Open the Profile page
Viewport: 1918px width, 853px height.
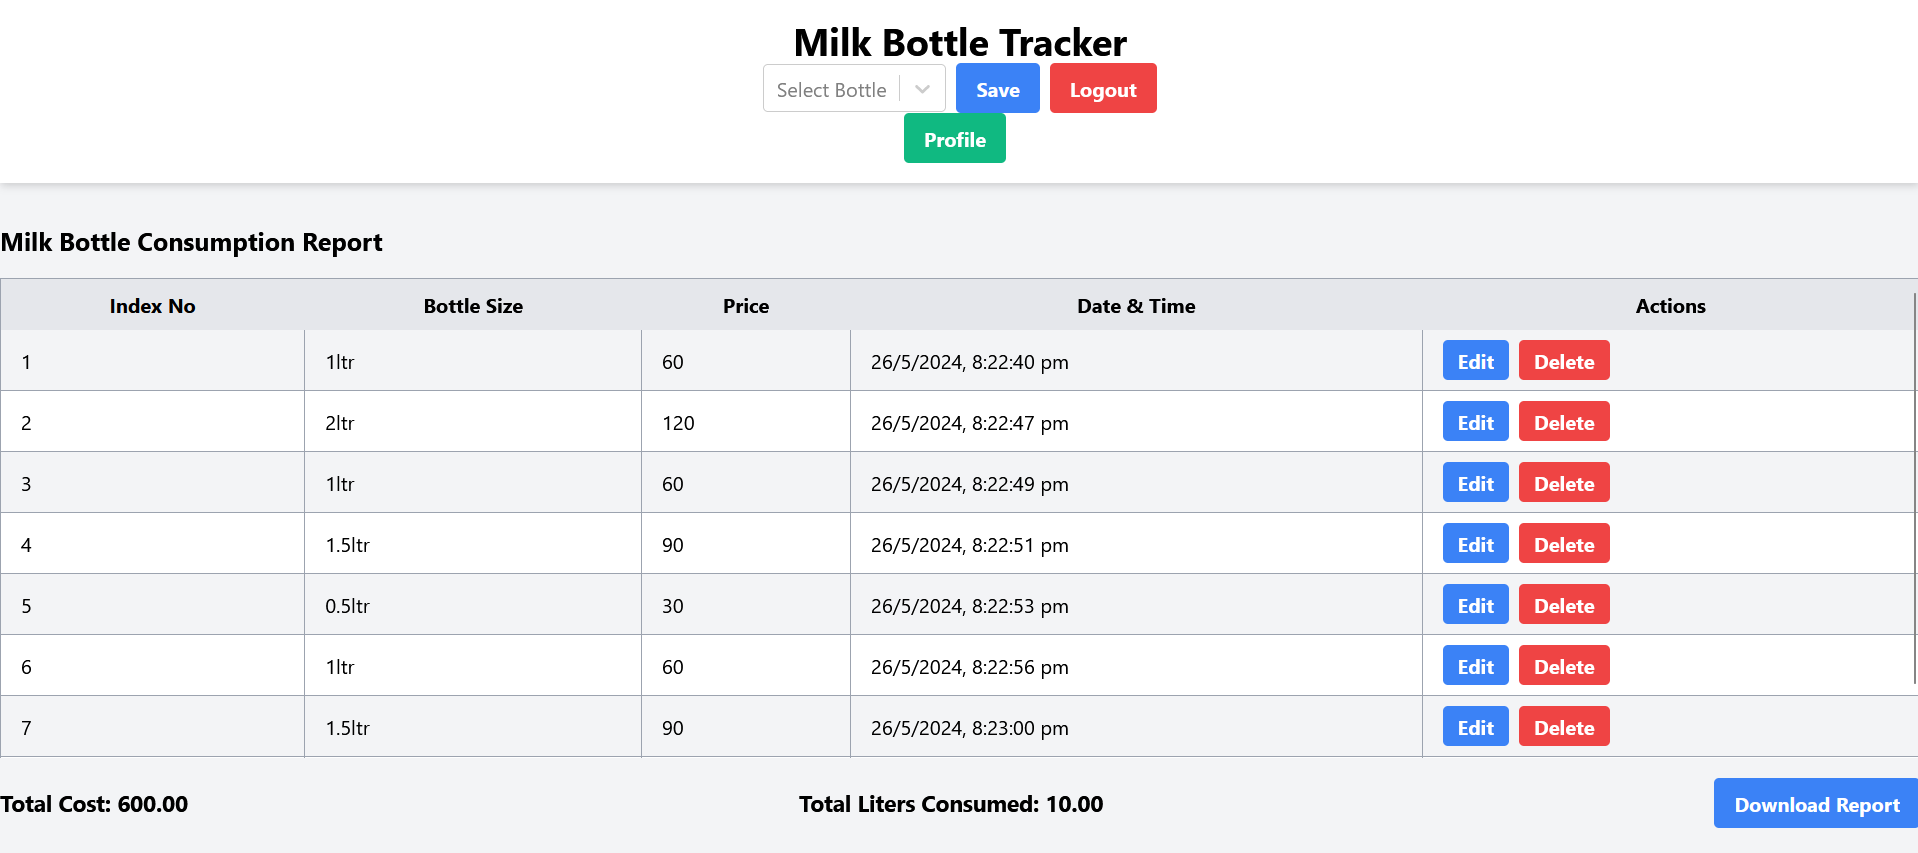953,138
